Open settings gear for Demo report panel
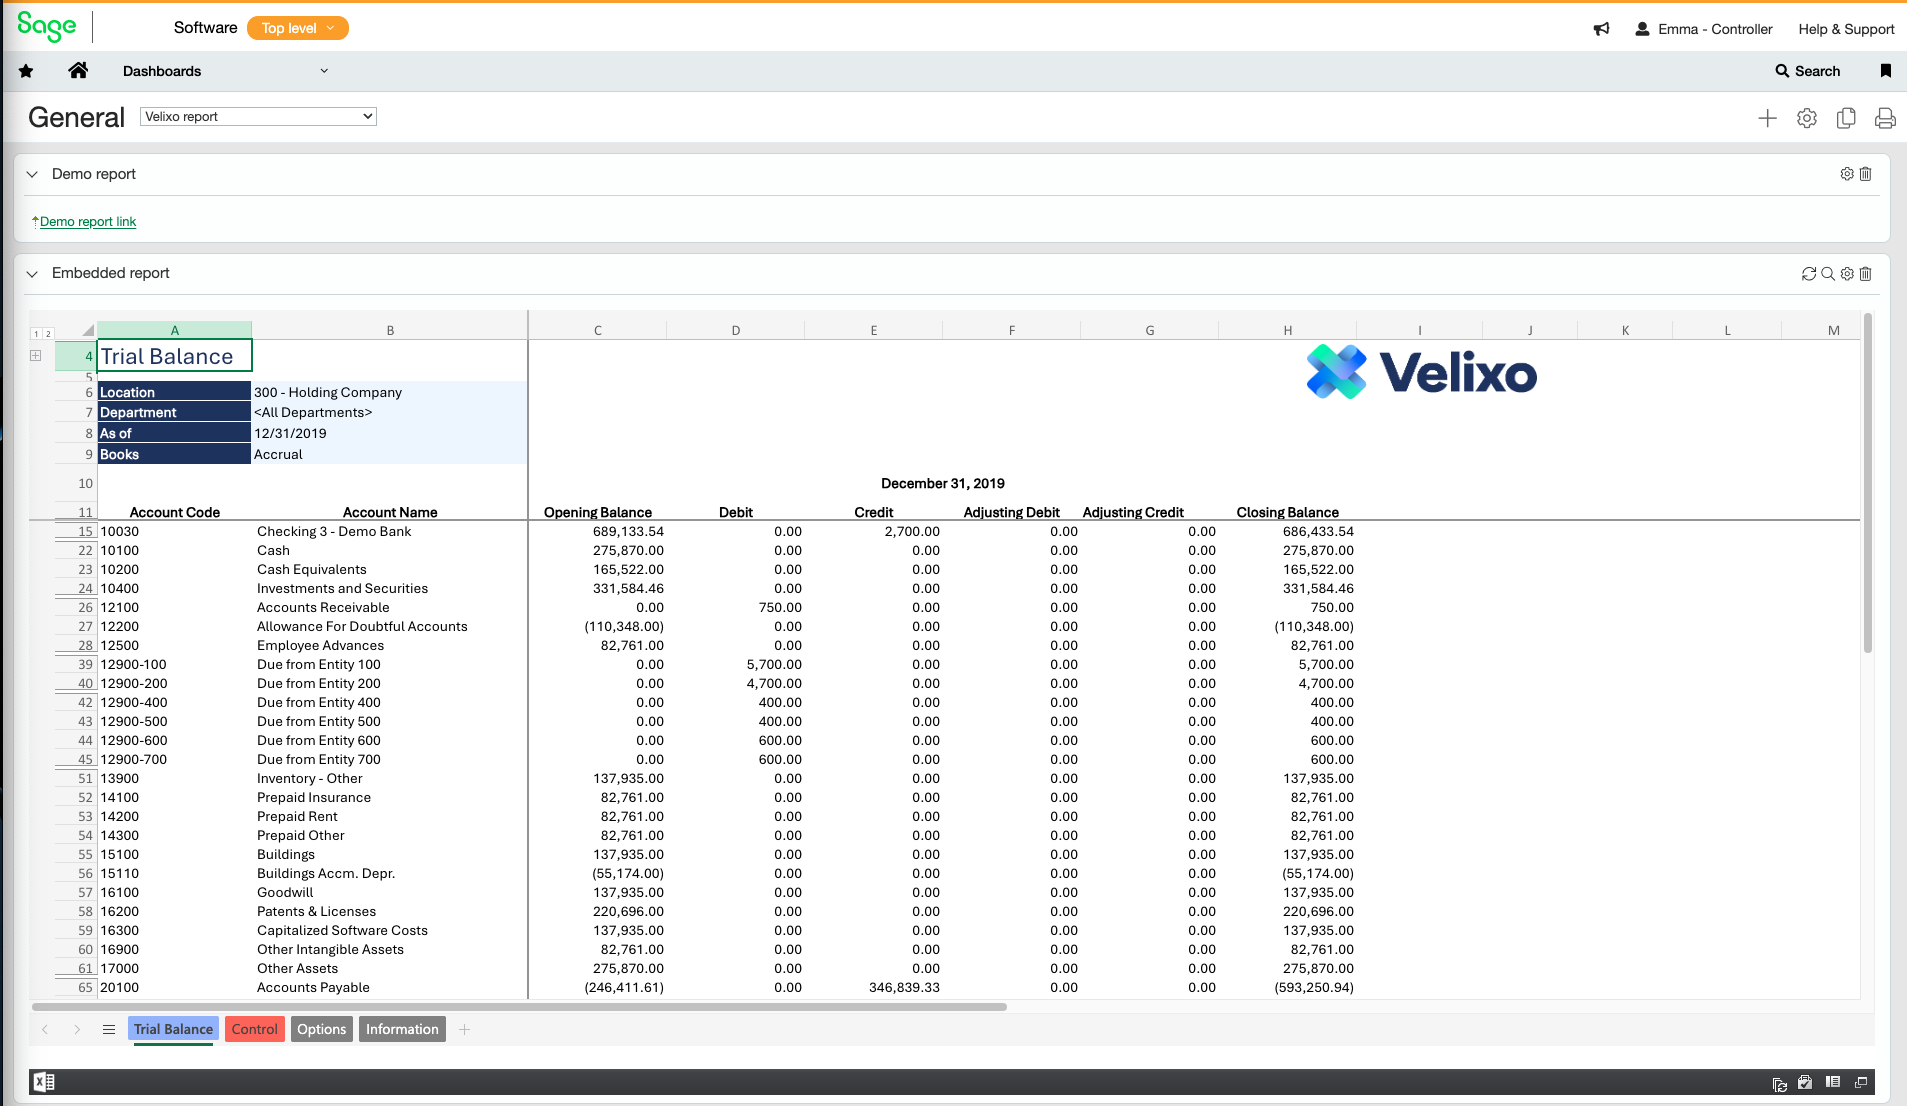Screen dimensions: 1907x1106 pos(1846,174)
